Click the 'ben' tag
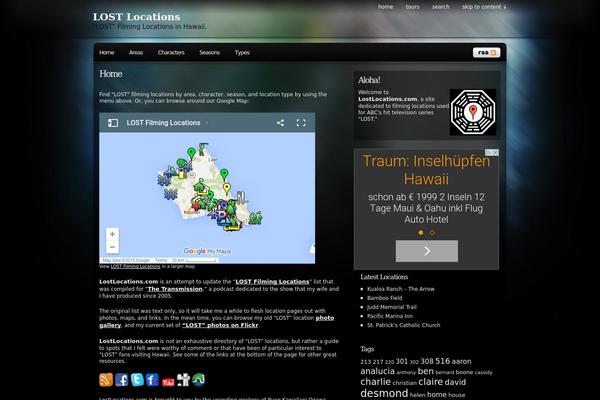600x400 pixels. coord(426,371)
